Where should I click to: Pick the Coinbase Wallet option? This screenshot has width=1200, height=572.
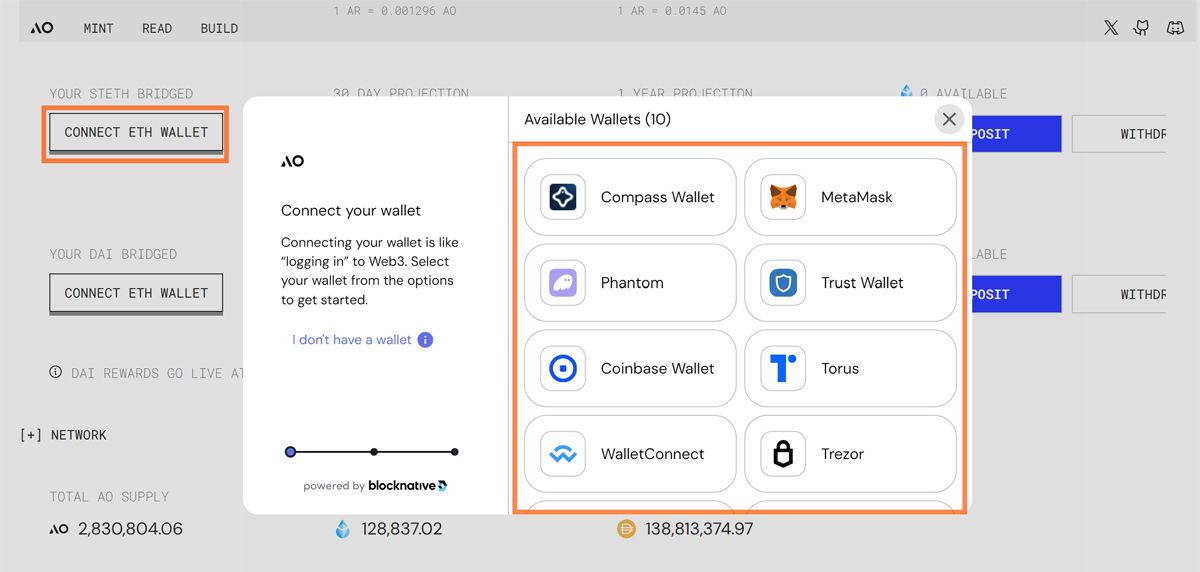tap(630, 368)
